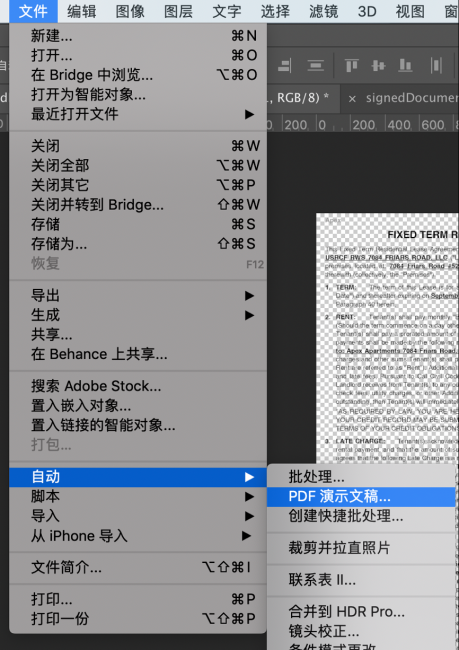
Task: Select 关闭并转到 Bridge...
Action: point(138,205)
